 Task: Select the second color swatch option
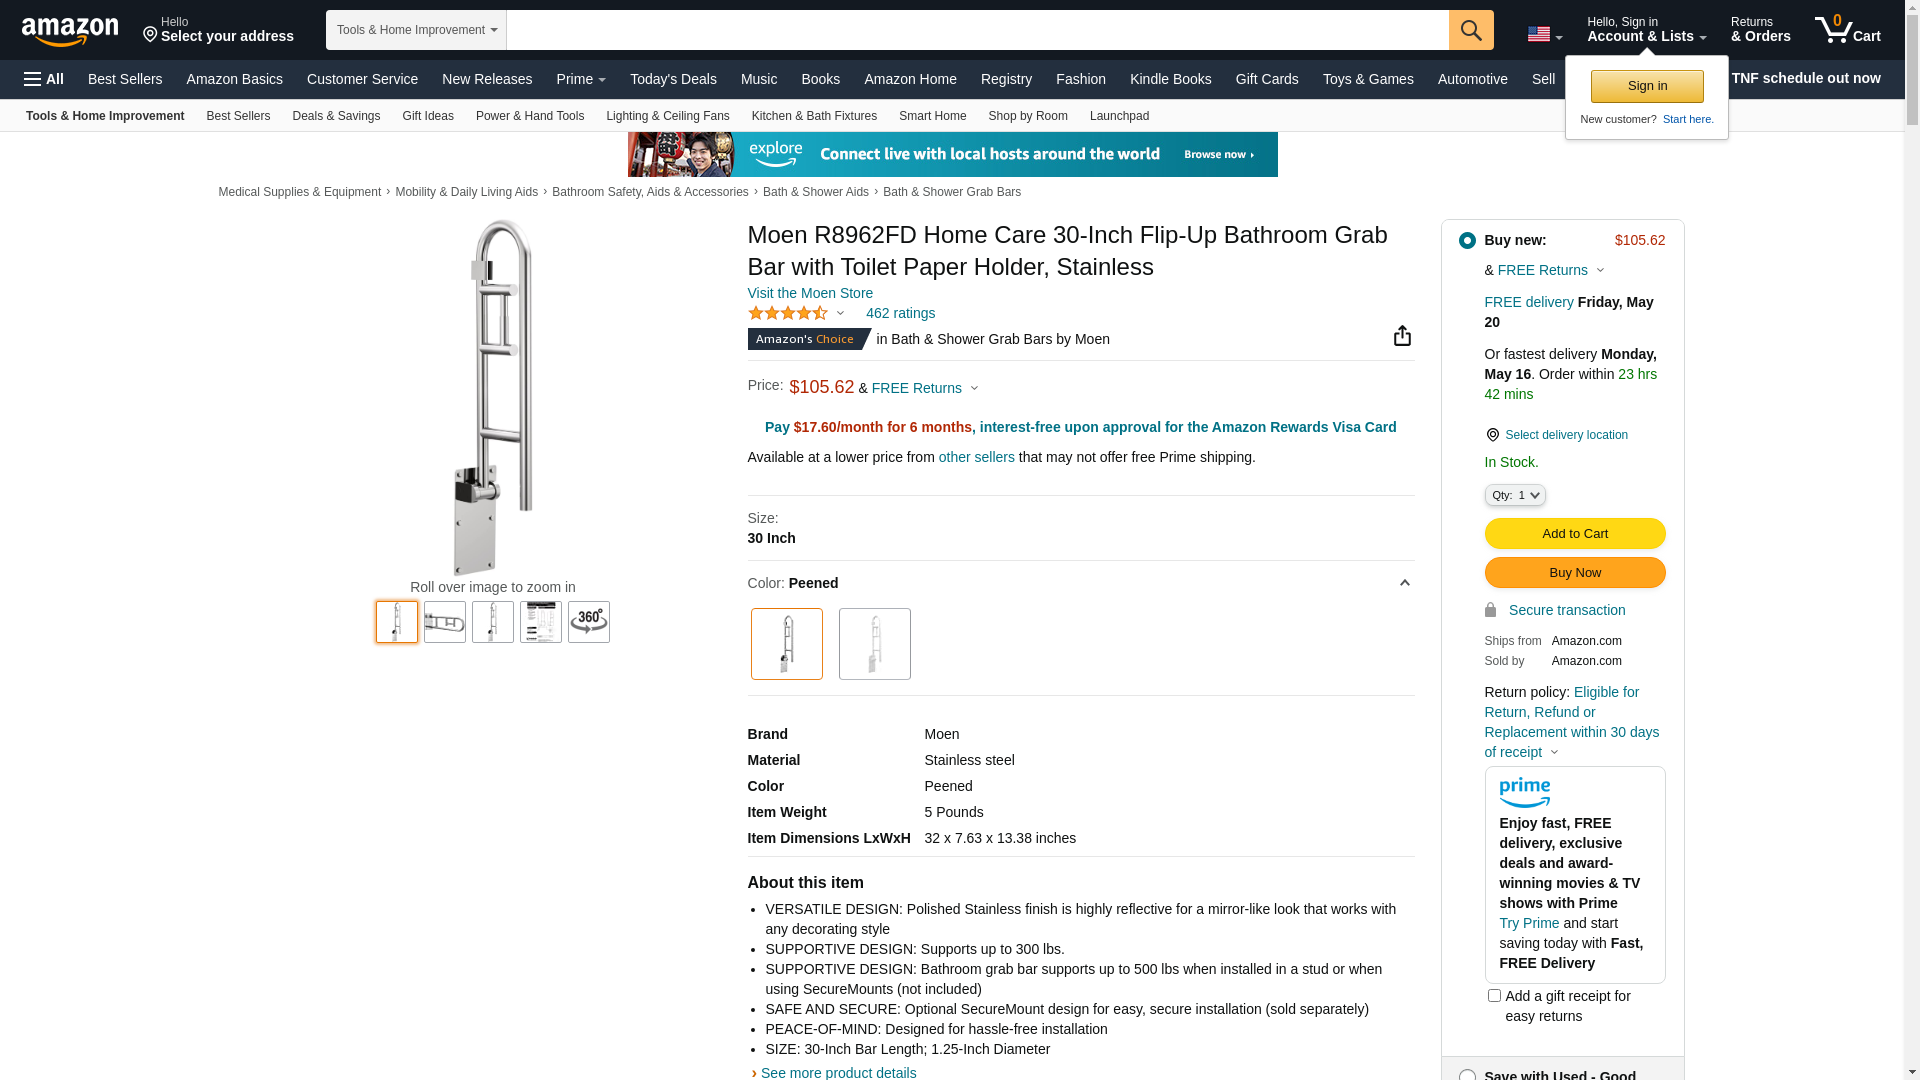pyautogui.click(x=875, y=644)
